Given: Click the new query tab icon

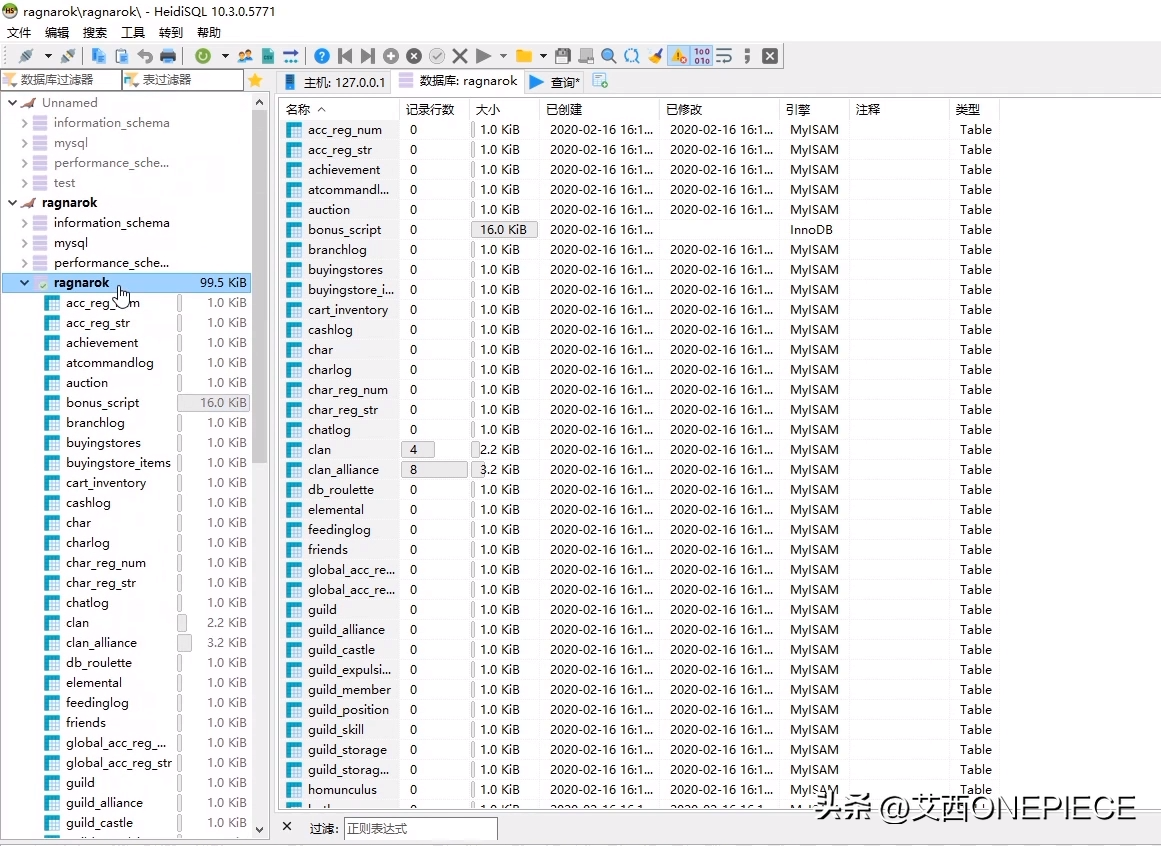Looking at the screenshot, I should (600, 81).
